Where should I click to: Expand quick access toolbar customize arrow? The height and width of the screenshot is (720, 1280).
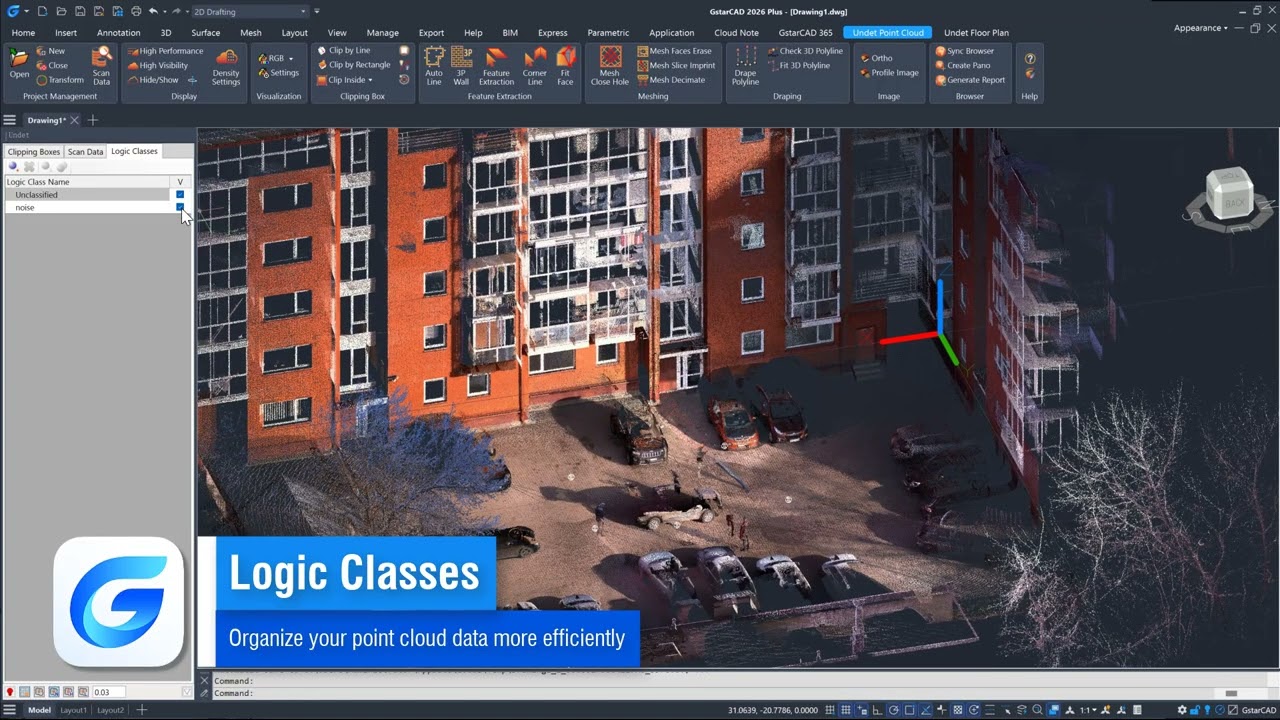(317, 11)
